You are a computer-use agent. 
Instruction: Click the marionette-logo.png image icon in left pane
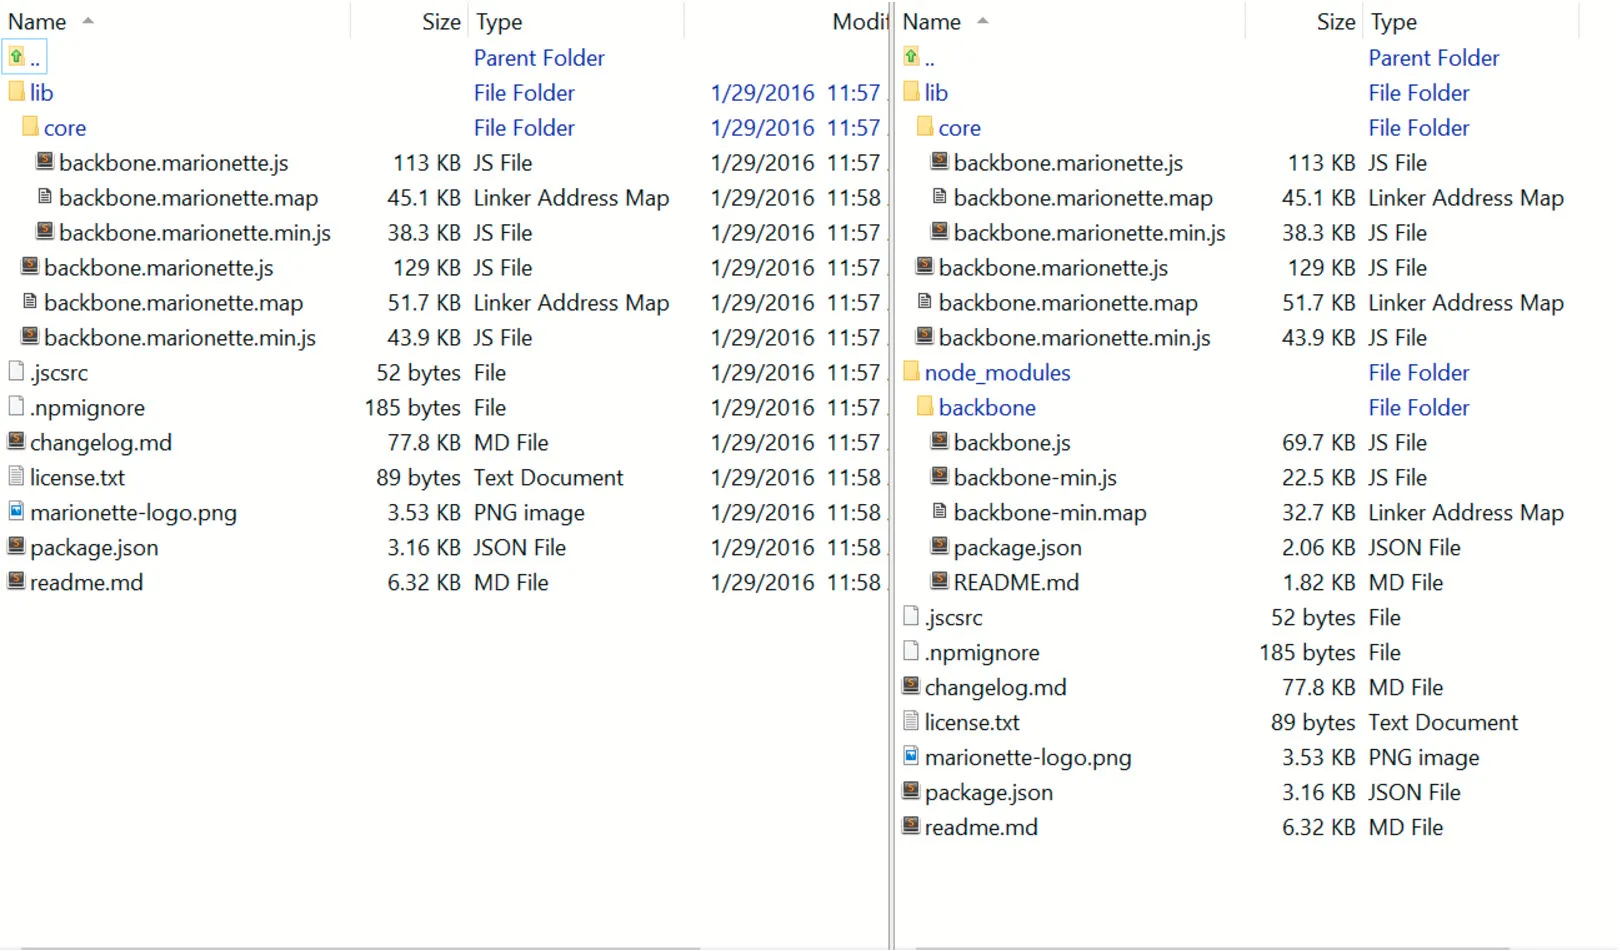coord(16,511)
